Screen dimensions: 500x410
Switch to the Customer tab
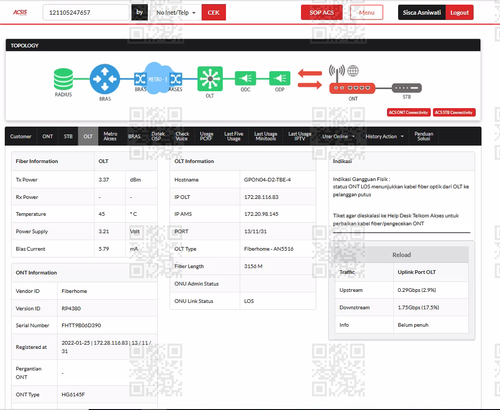[21, 136]
